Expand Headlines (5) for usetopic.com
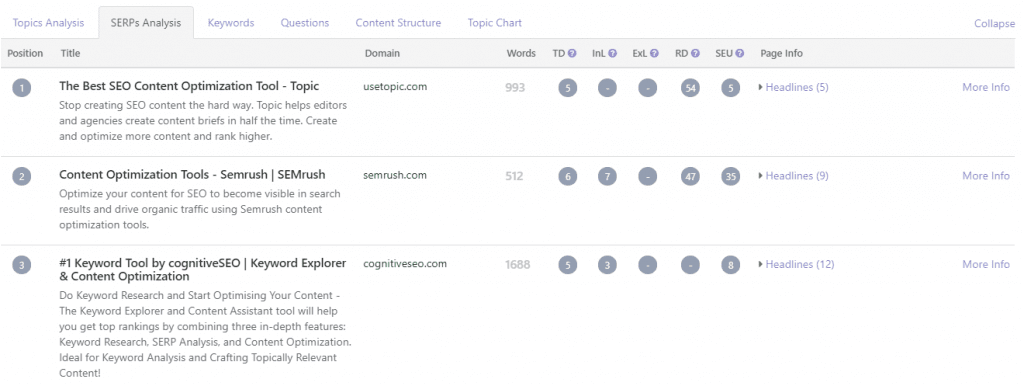 click(793, 87)
